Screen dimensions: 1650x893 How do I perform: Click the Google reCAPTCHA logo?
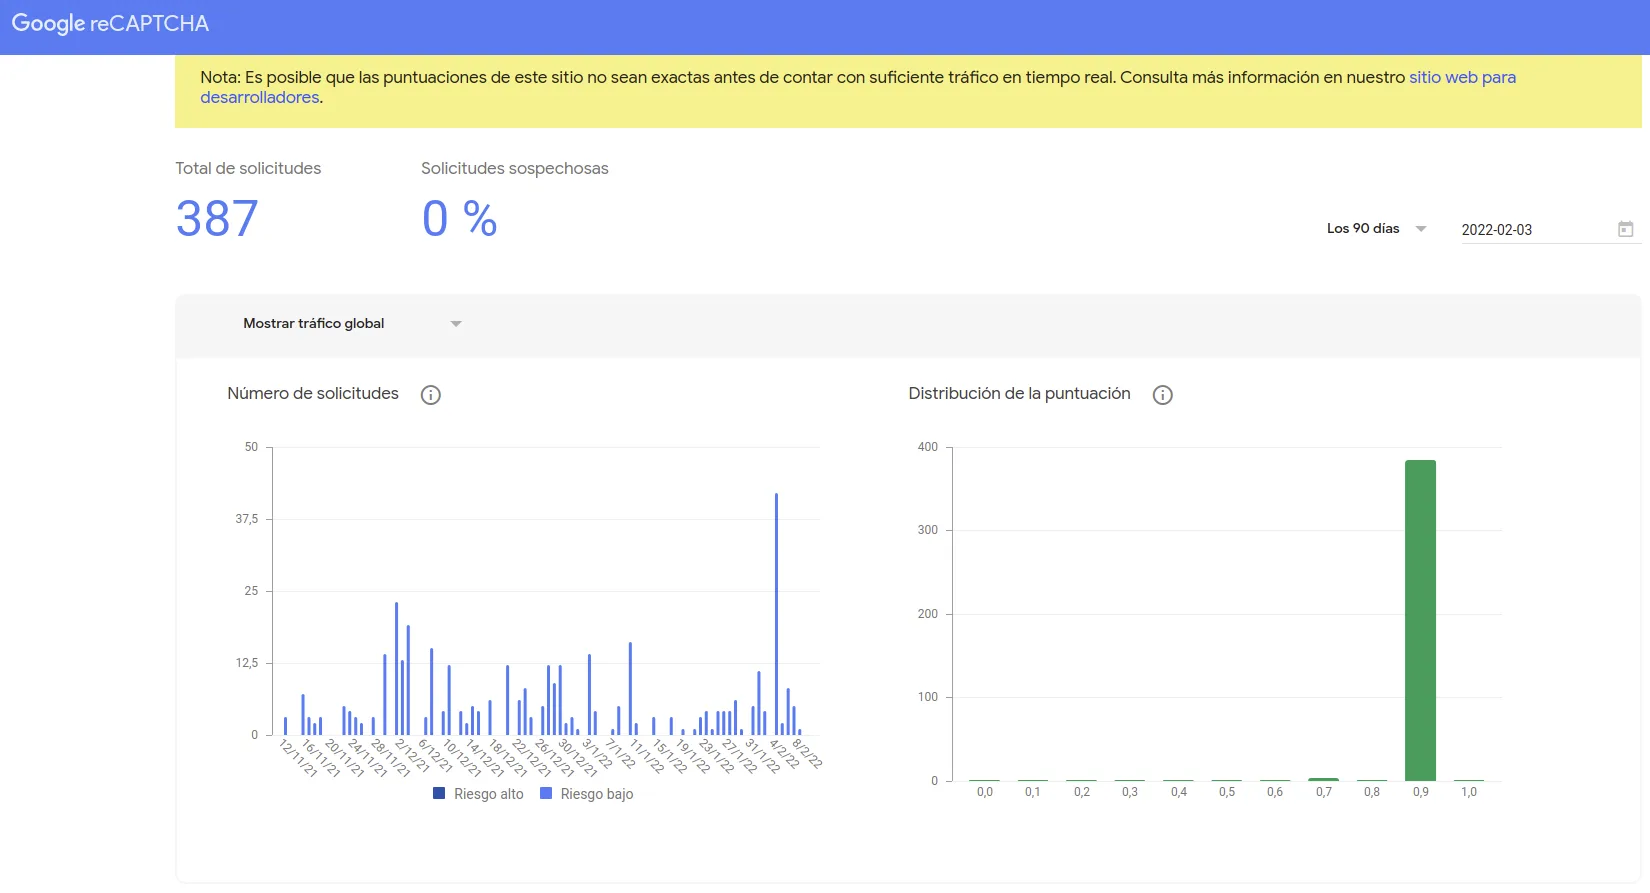(x=110, y=24)
